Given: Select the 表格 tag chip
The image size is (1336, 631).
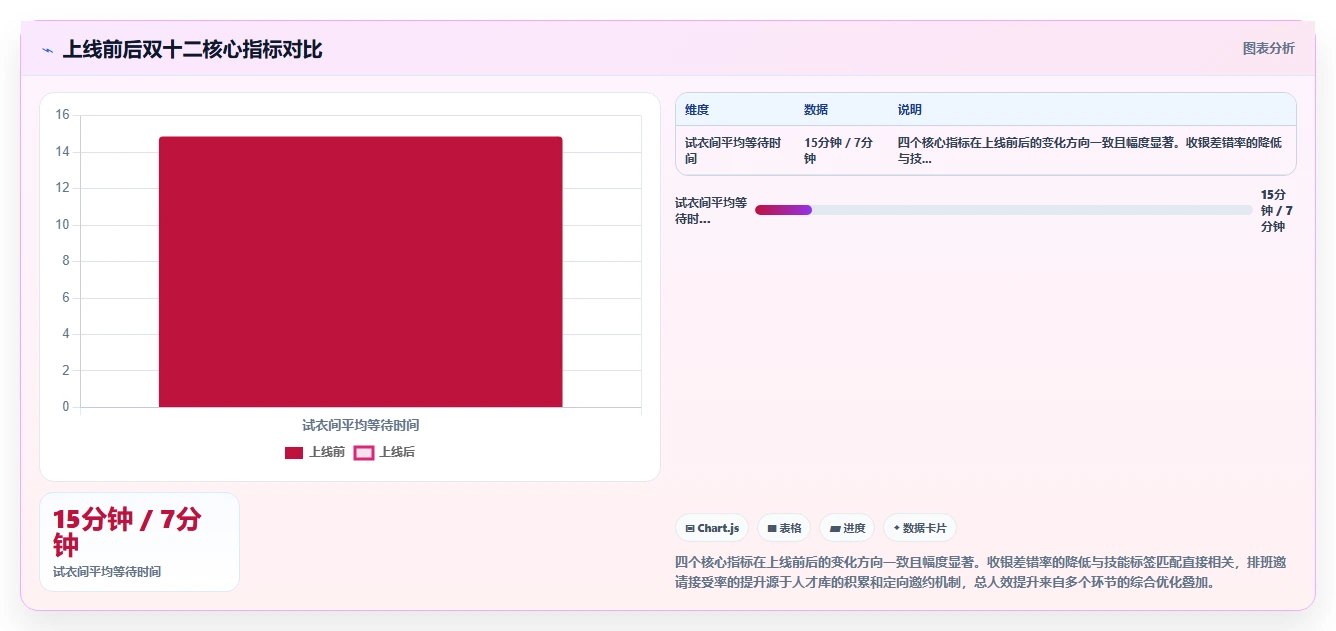Looking at the screenshot, I should tap(784, 528).
